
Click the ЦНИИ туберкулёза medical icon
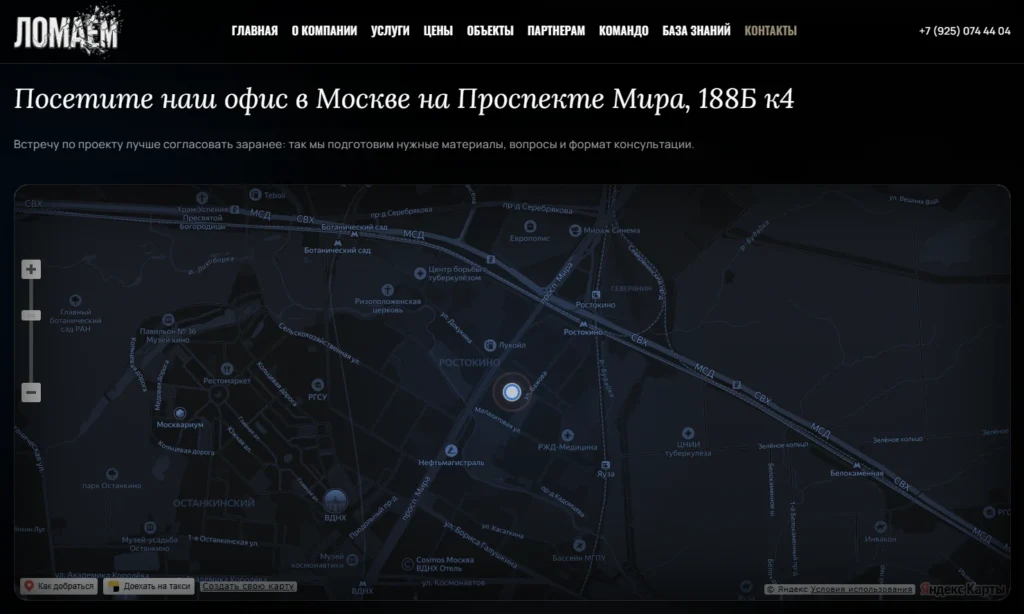coord(688,433)
